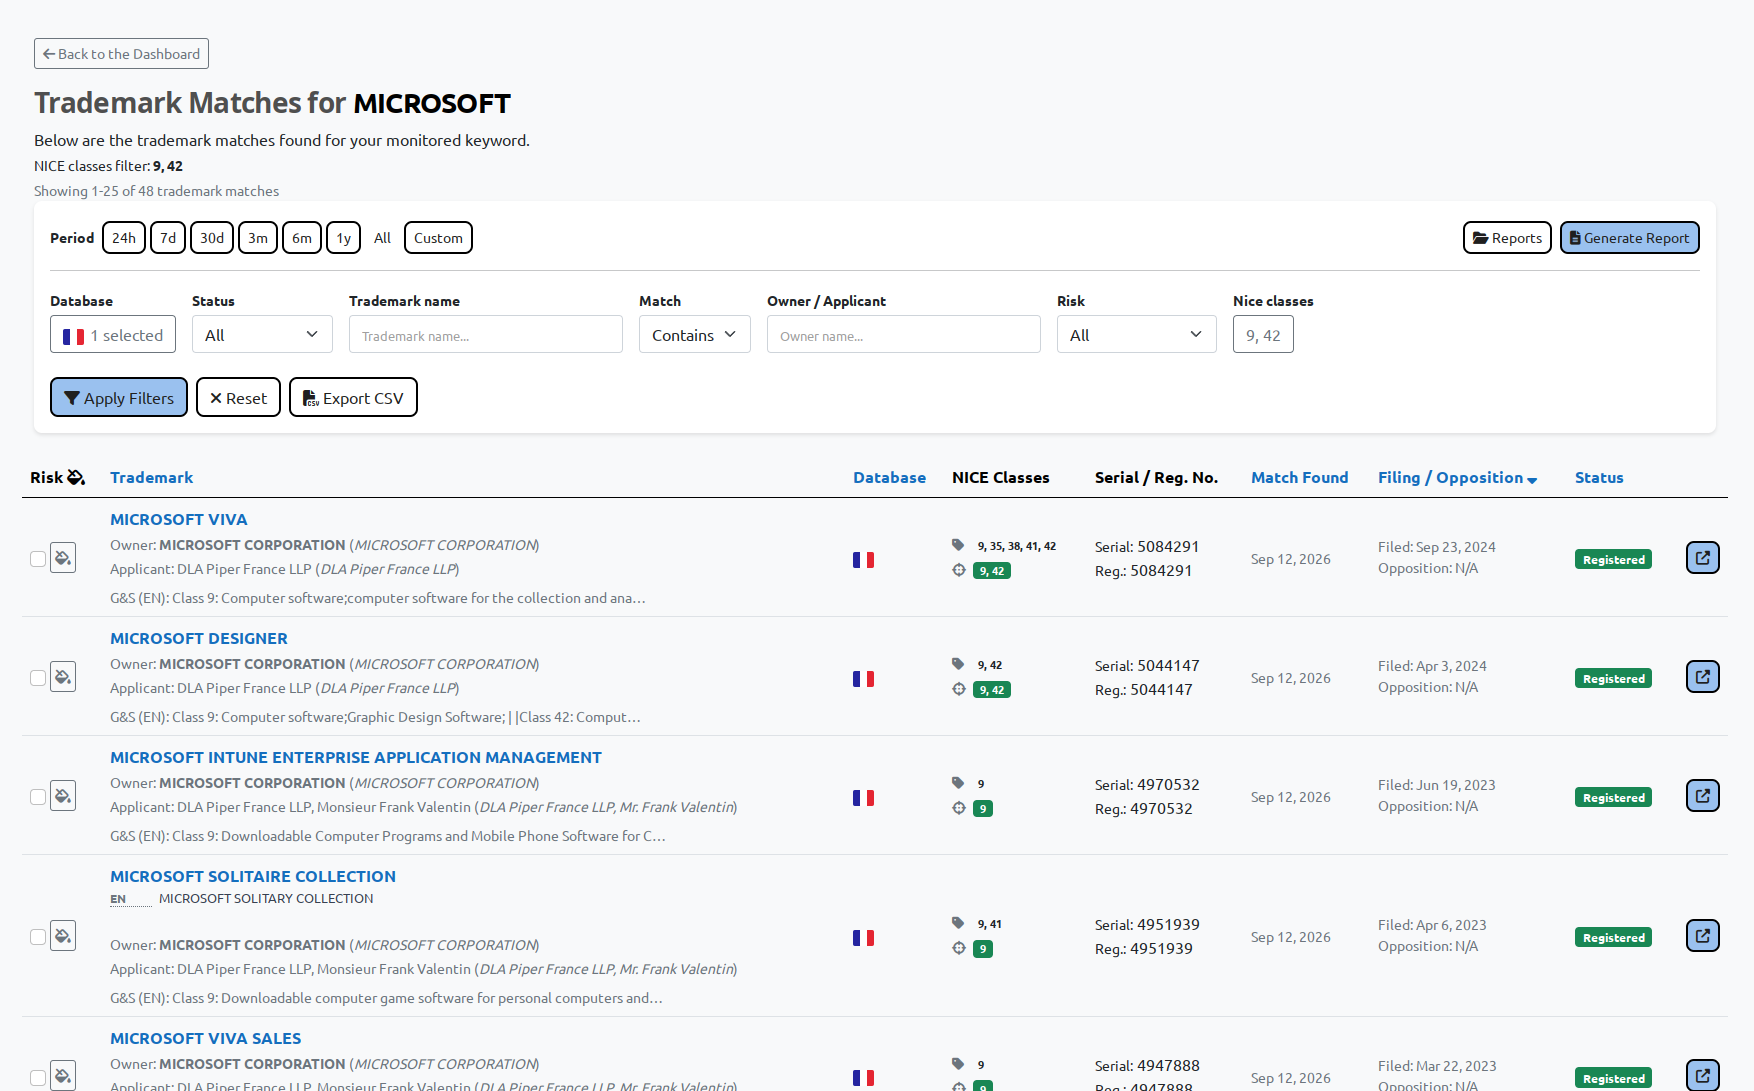The width and height of the screenshot is (1754, 1091).
Task: Open MICROSOFT VIVA trademark link
Action: tap(179, 519)
